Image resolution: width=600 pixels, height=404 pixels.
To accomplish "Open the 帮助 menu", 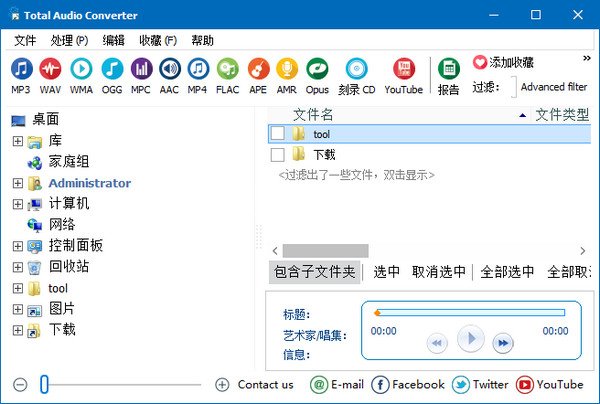I will point(202,40).
